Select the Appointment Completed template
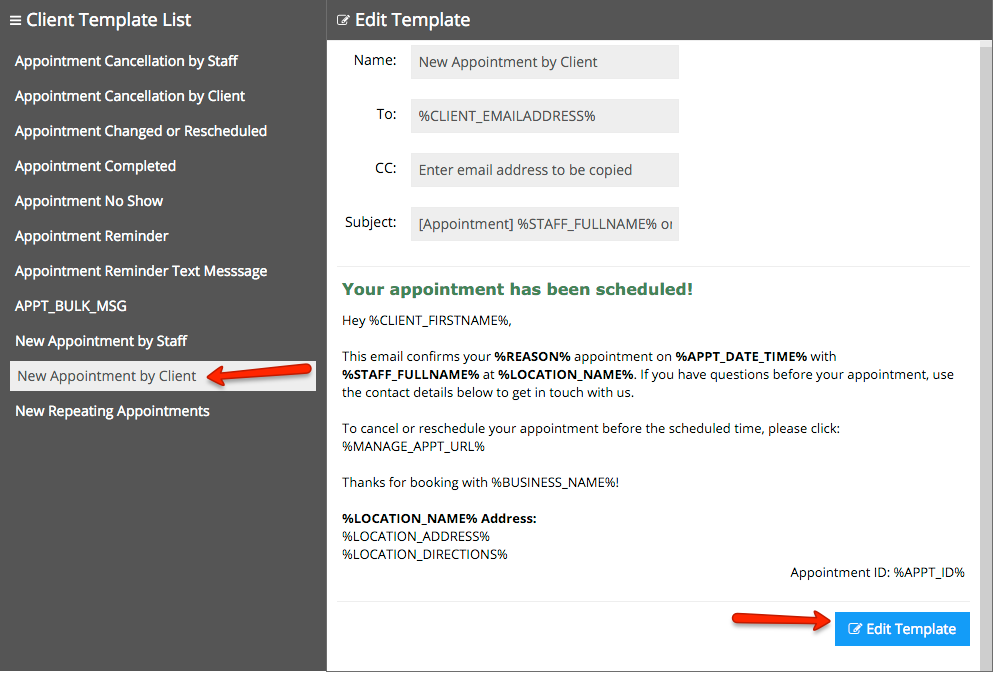The height and width of the screenshot is (676, 995). [x=95, y=166]
